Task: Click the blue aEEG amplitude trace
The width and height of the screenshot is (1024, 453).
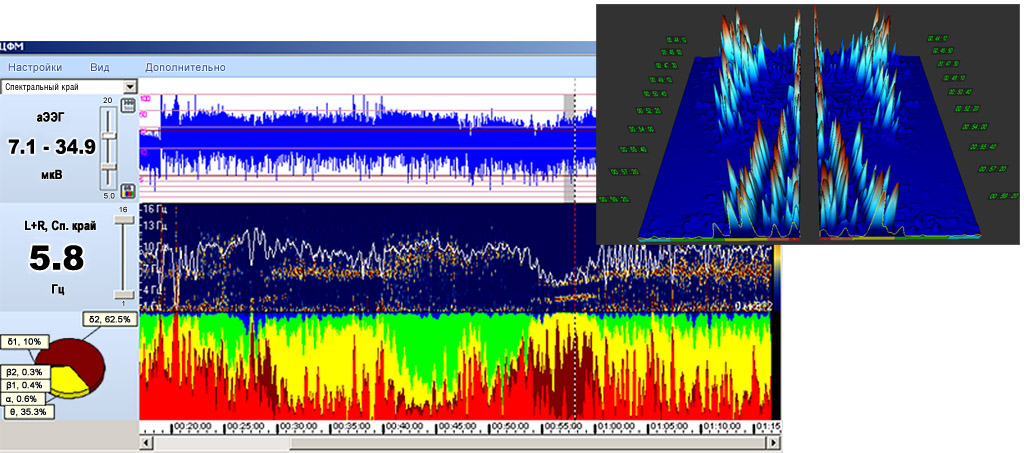Action: tap(369, 140)
